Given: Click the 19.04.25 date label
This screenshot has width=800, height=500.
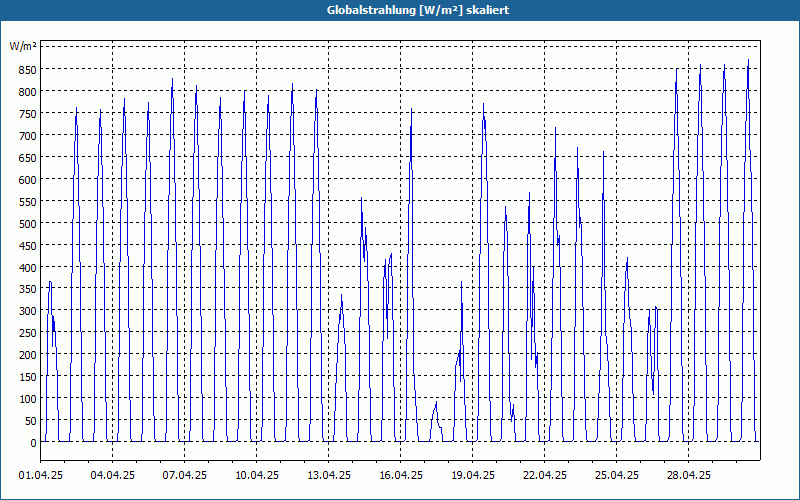Looking at the screenshot, I should [x=472, y=476].
